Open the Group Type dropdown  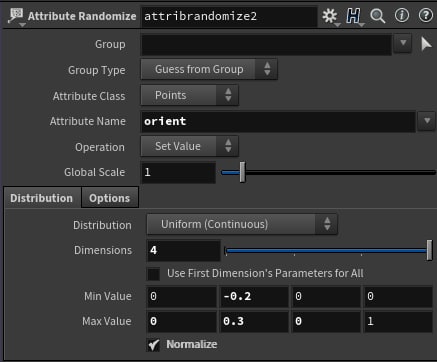tap(209, 69)
